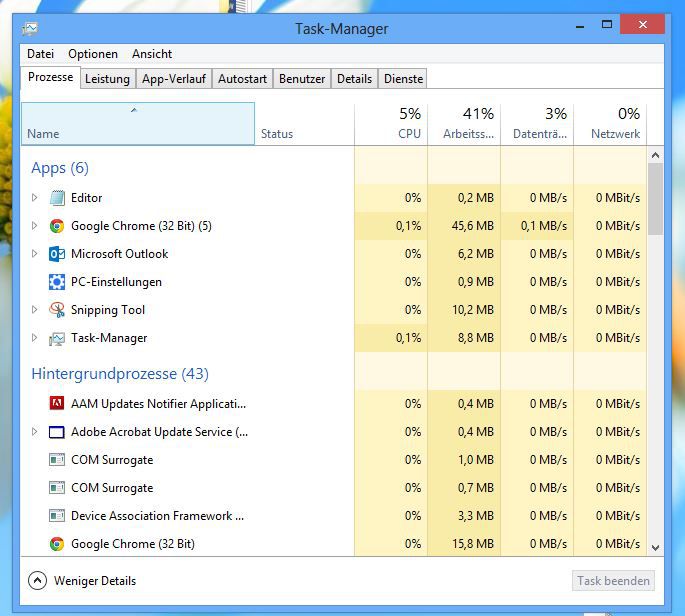Expand the Microsoft Outlook process group
The image size is (685, 616).
[35, 254]
